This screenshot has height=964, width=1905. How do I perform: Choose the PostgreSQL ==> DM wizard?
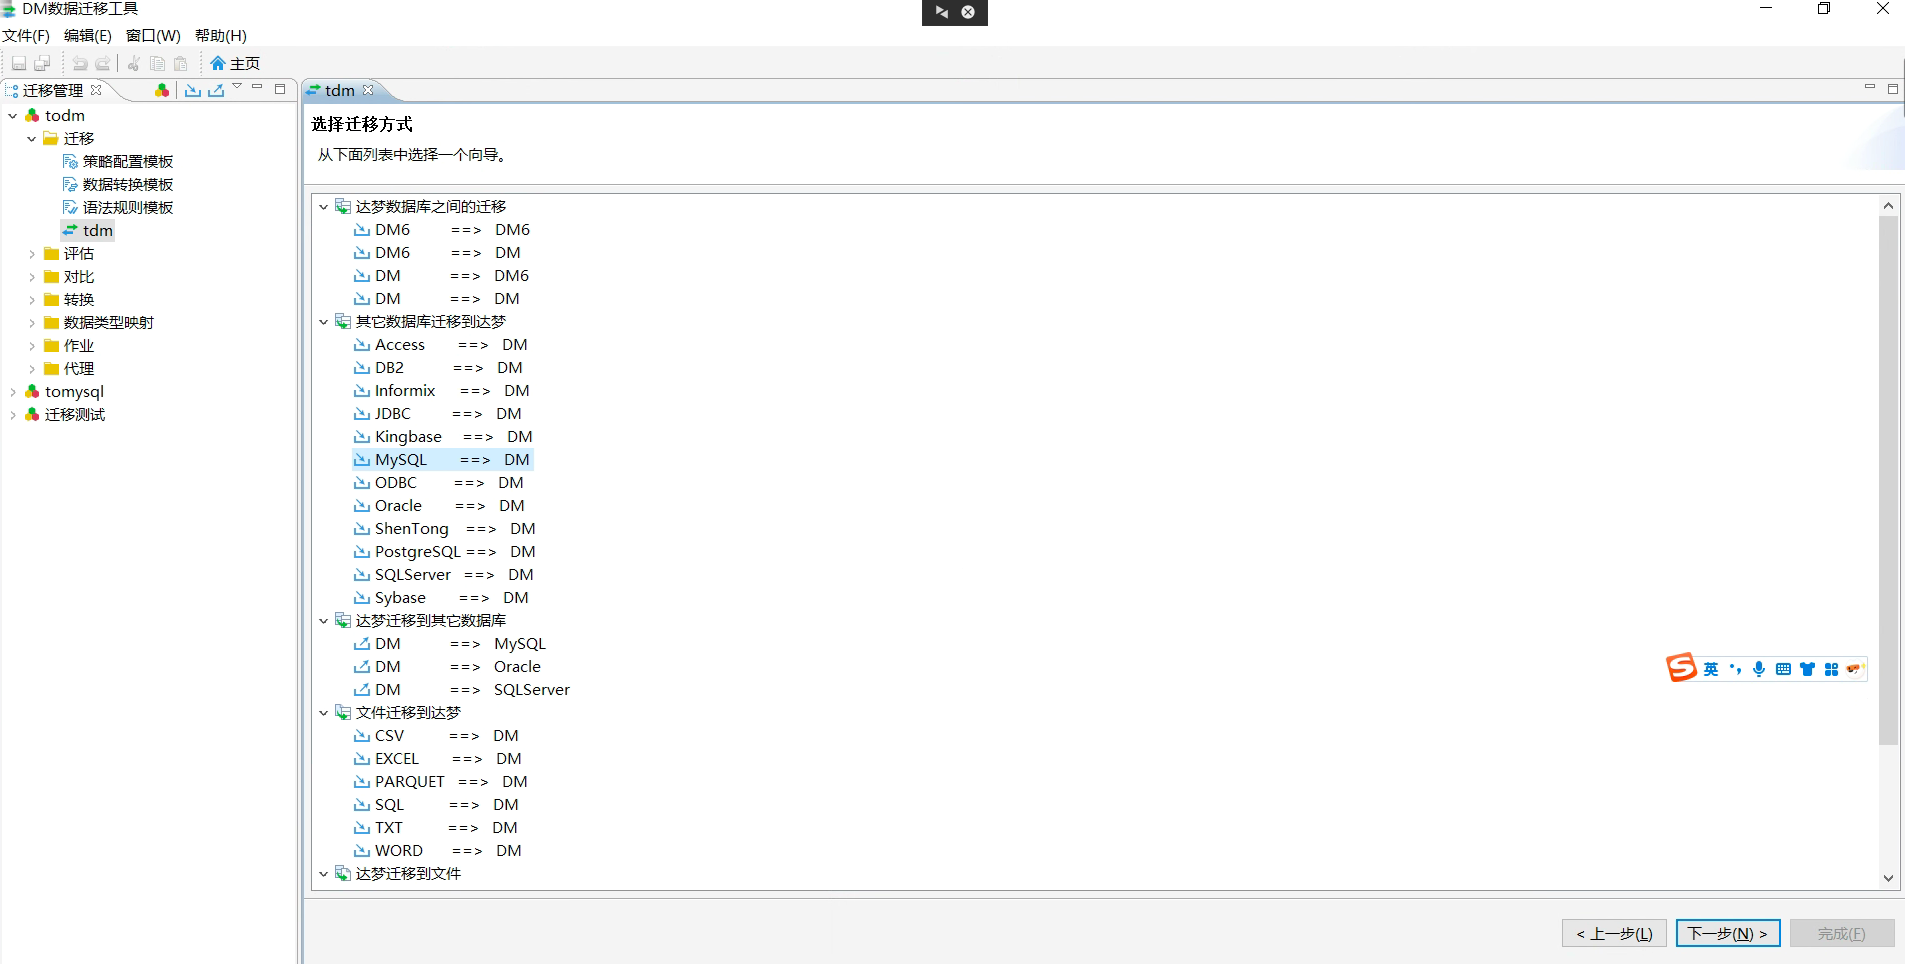click(x=445, y=552)
